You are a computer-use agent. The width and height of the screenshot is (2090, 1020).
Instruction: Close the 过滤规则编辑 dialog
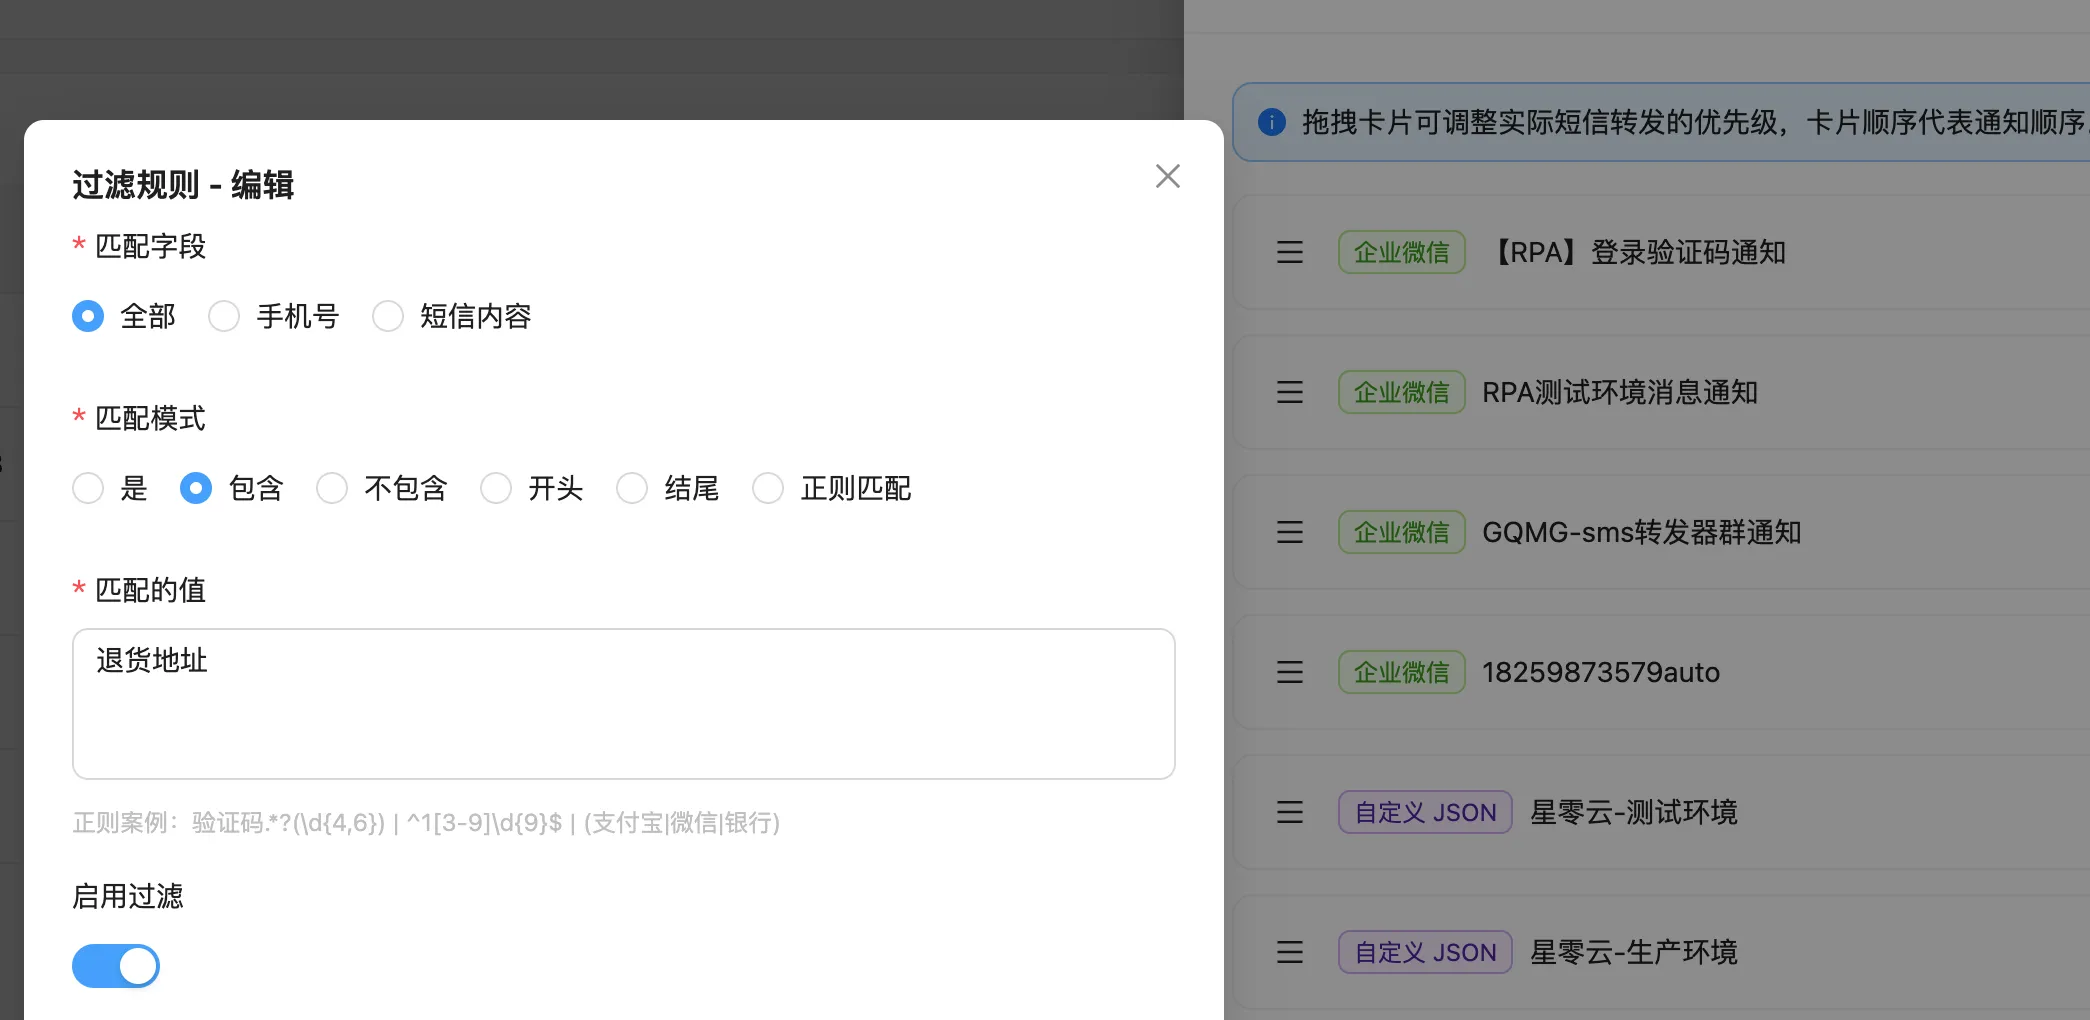tap(1167, 176)
